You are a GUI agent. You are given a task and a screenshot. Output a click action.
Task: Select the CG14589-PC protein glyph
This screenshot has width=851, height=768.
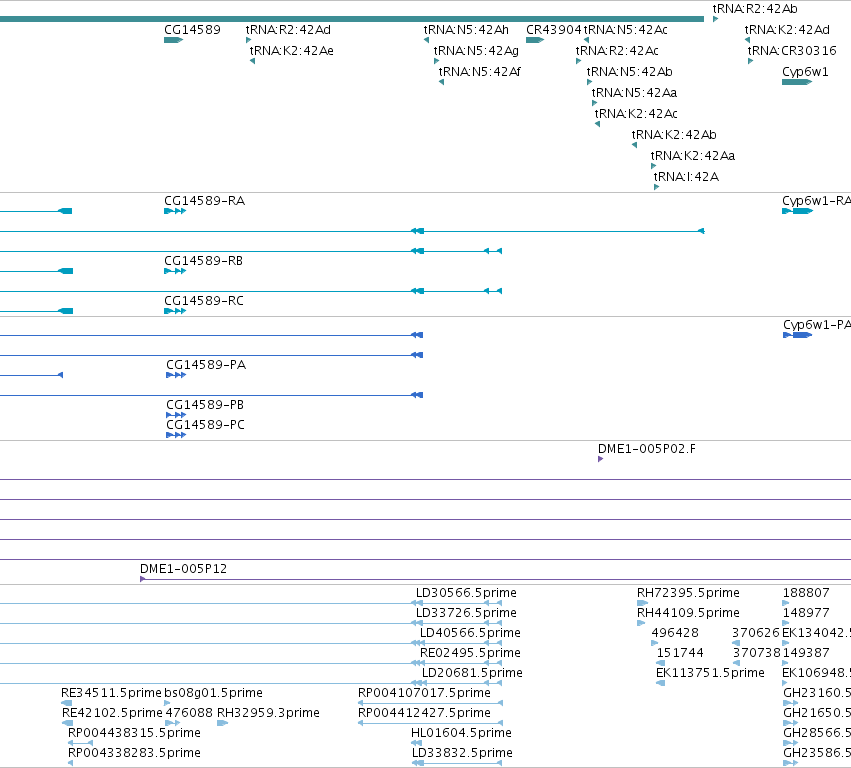click(176, 435)
